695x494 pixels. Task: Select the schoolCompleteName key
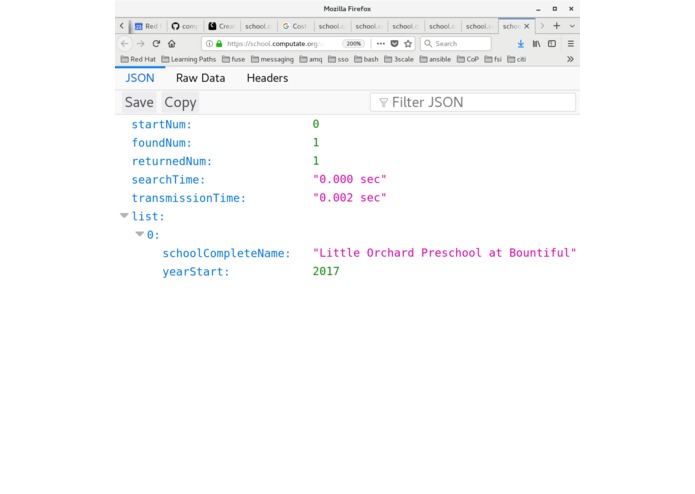[x=226, y=253]
